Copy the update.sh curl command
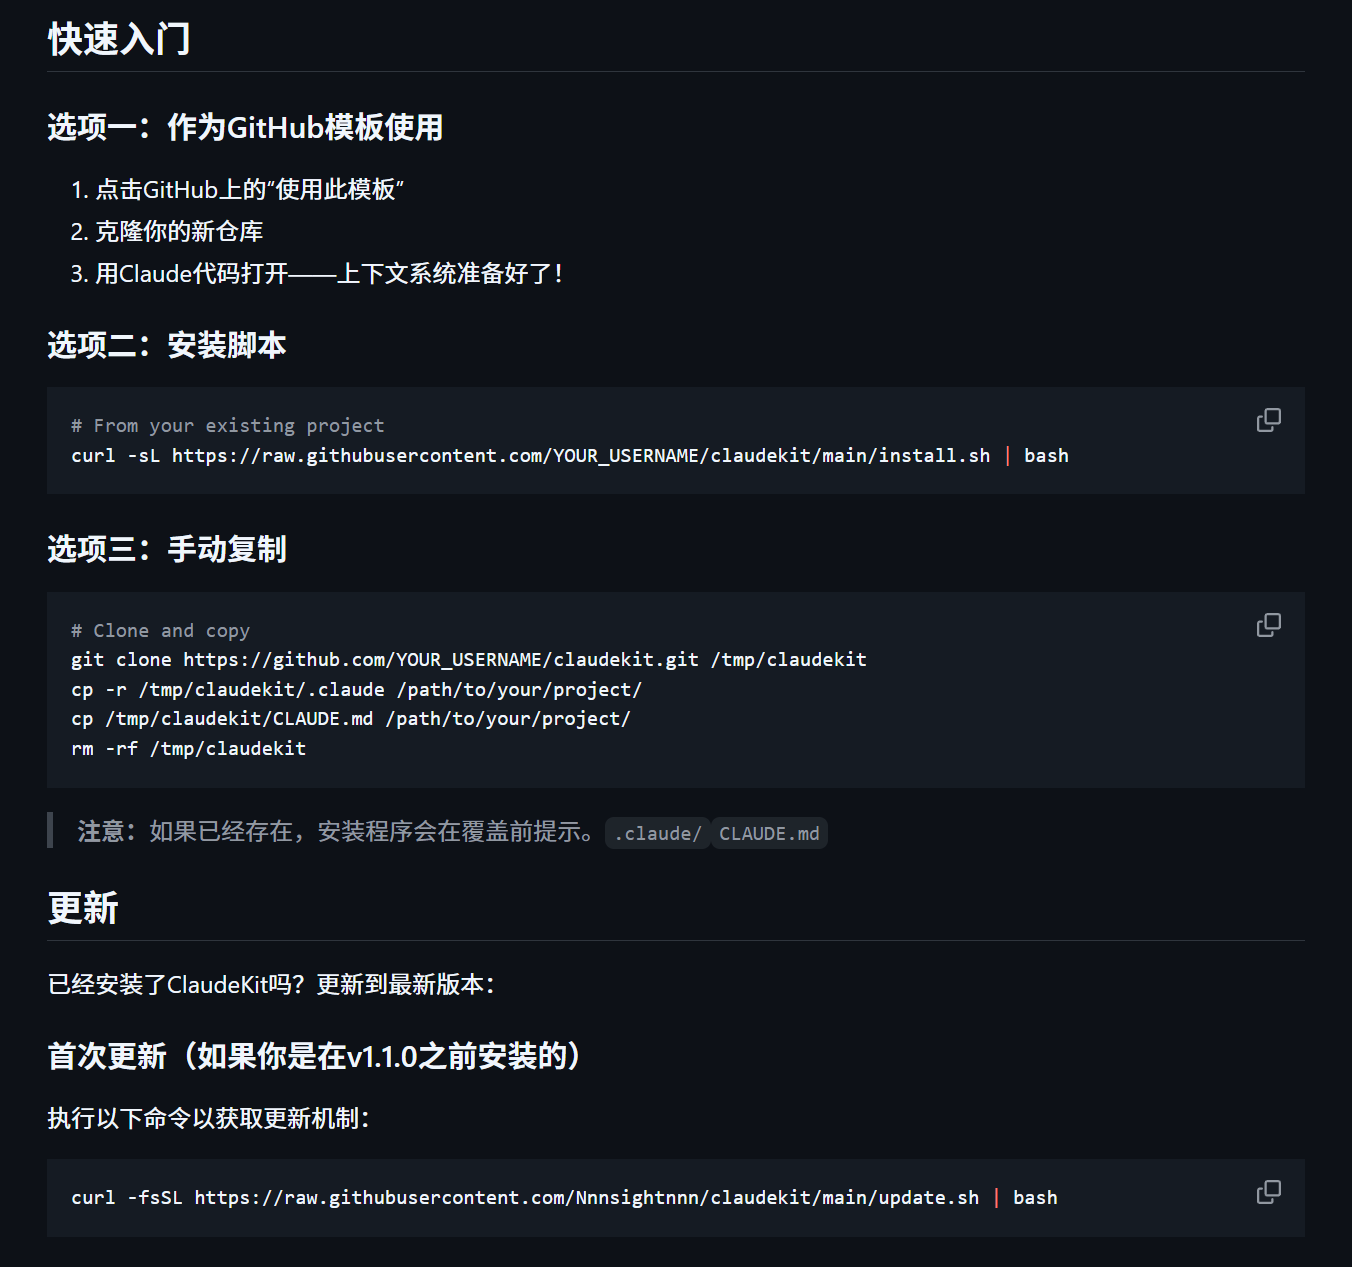Screen dimensions: 1352x1267 pos(1268,1192)
